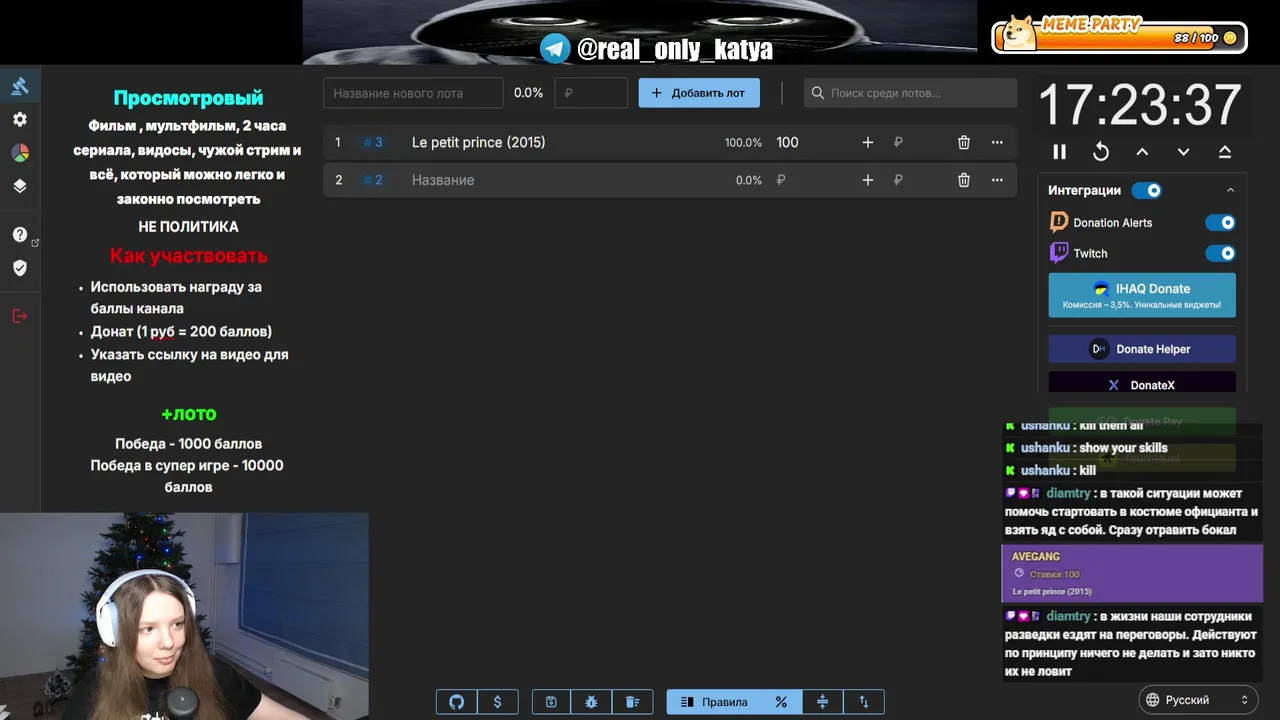Open the shield checkmark icon in the sidebar
Image resolution: width=1280 pixels, height=720 pixels.
[20, 268]
